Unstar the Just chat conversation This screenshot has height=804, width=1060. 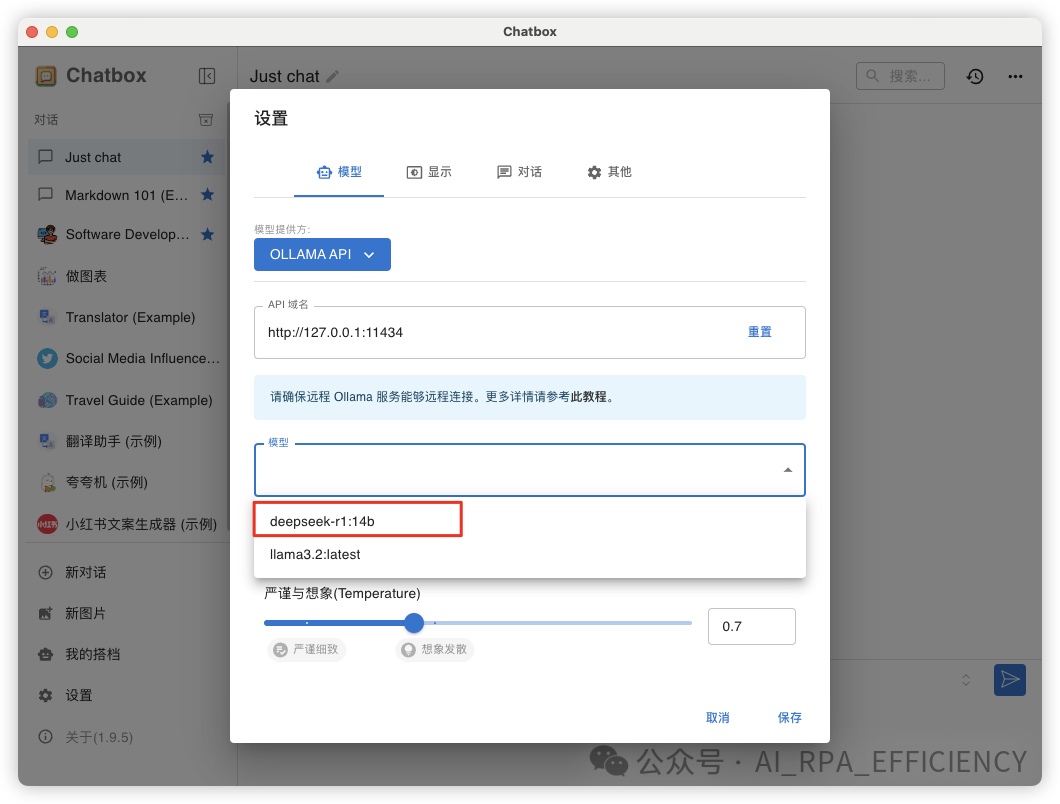[x=208, y=157]
